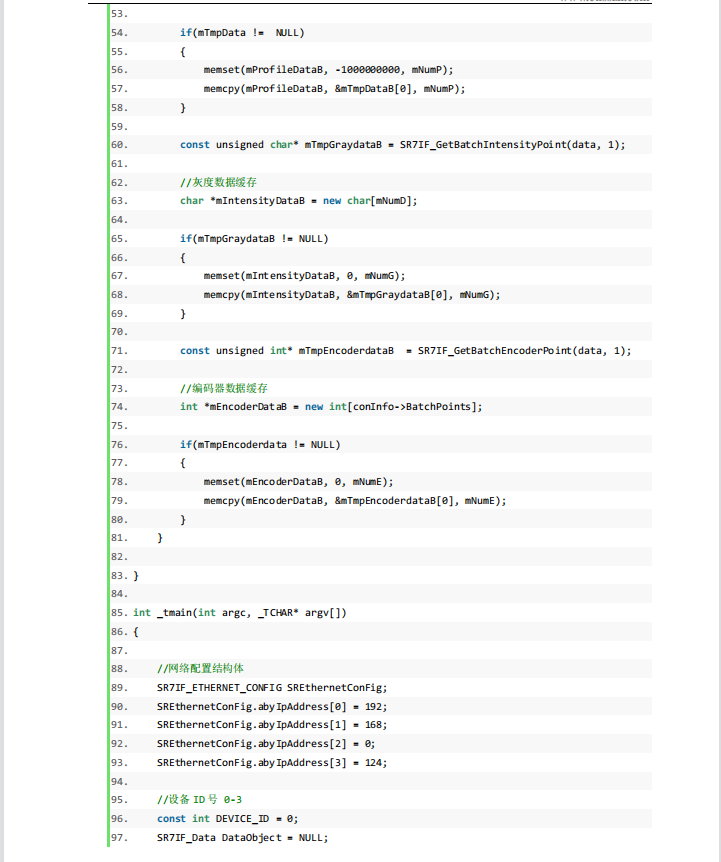The image size is (721, 862).
Task: Click the line 'SR7IF_Data DataObject = NULL;'
Action: 242,838
